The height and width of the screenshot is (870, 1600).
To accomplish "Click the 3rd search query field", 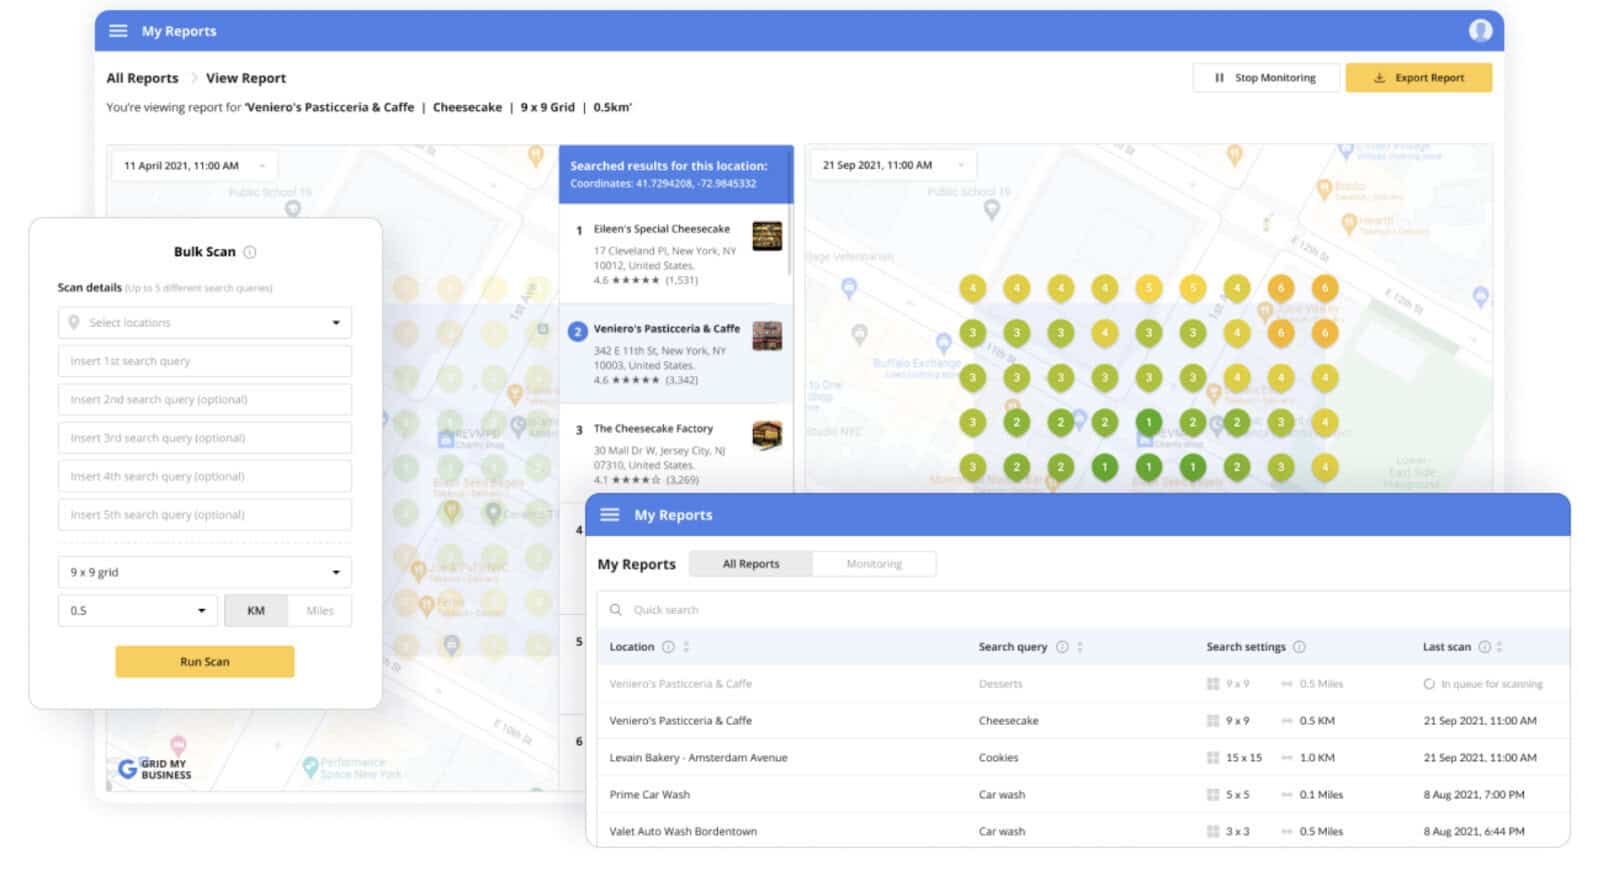I will click(x=205, y=438).
